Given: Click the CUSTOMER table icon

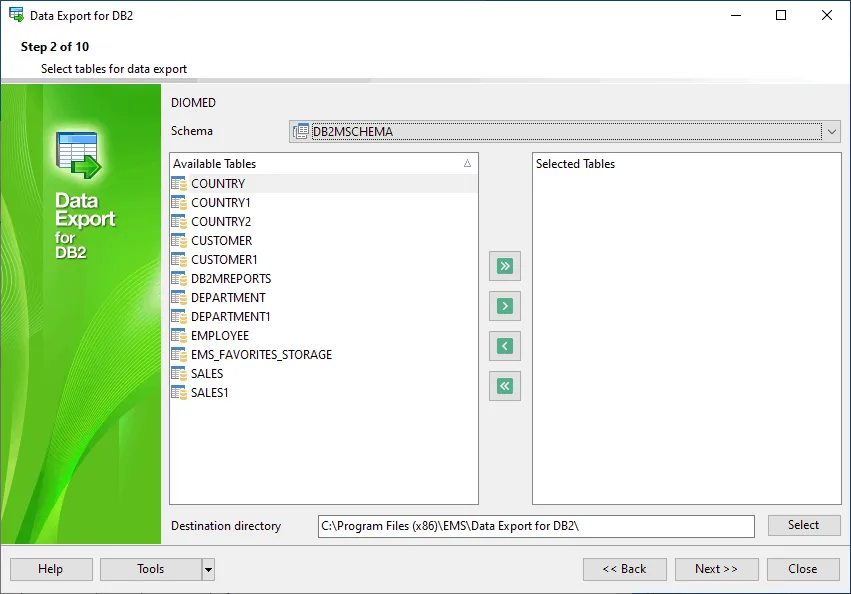Looking at the screenshot, I should (x=179, y=241).
